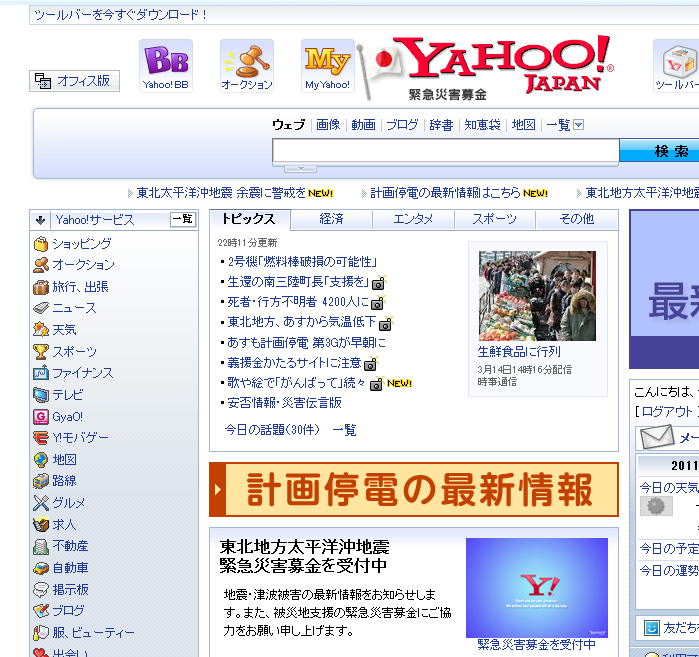Switch to the トピックス news tab
The height and width of the screenshot is (657, 699).
point(249,219)
